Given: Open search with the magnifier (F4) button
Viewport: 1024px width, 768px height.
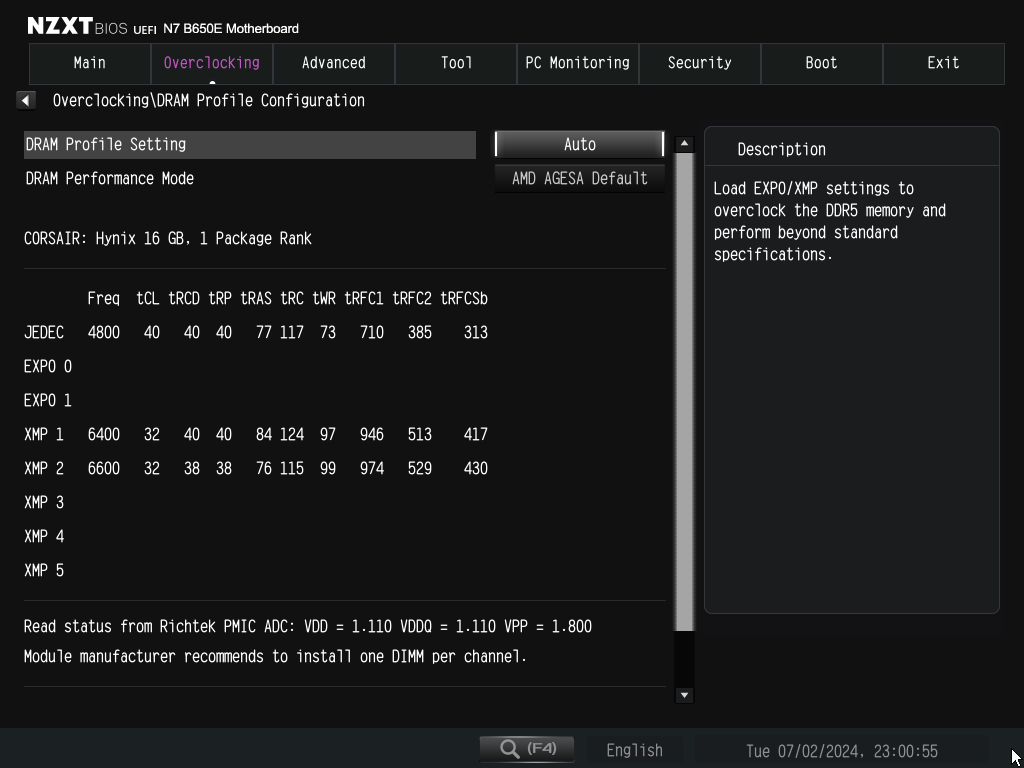Looking at the screenshot, I should [x=527, y=749].
